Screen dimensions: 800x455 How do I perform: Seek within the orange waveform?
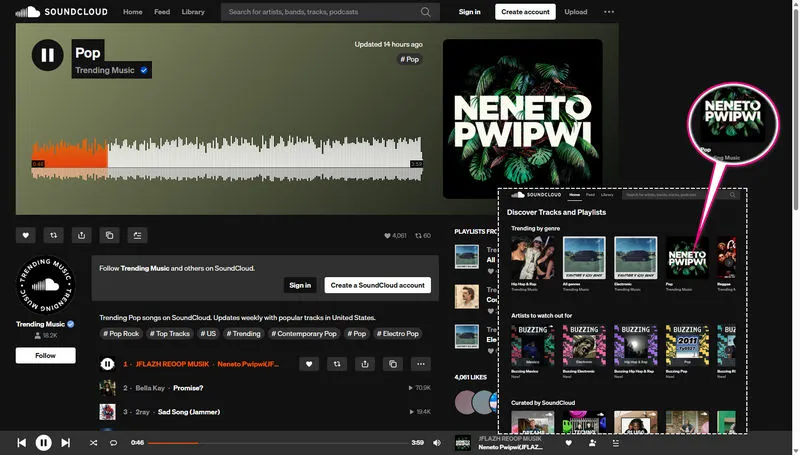point(69,159)
